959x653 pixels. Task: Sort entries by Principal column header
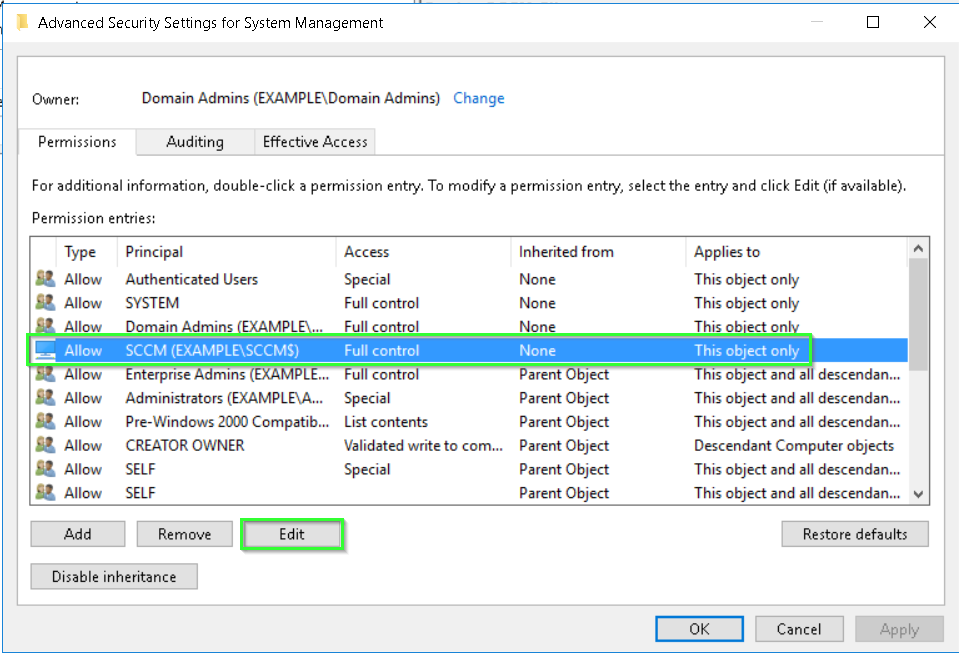pyautogui.click(x=154, y=252)
